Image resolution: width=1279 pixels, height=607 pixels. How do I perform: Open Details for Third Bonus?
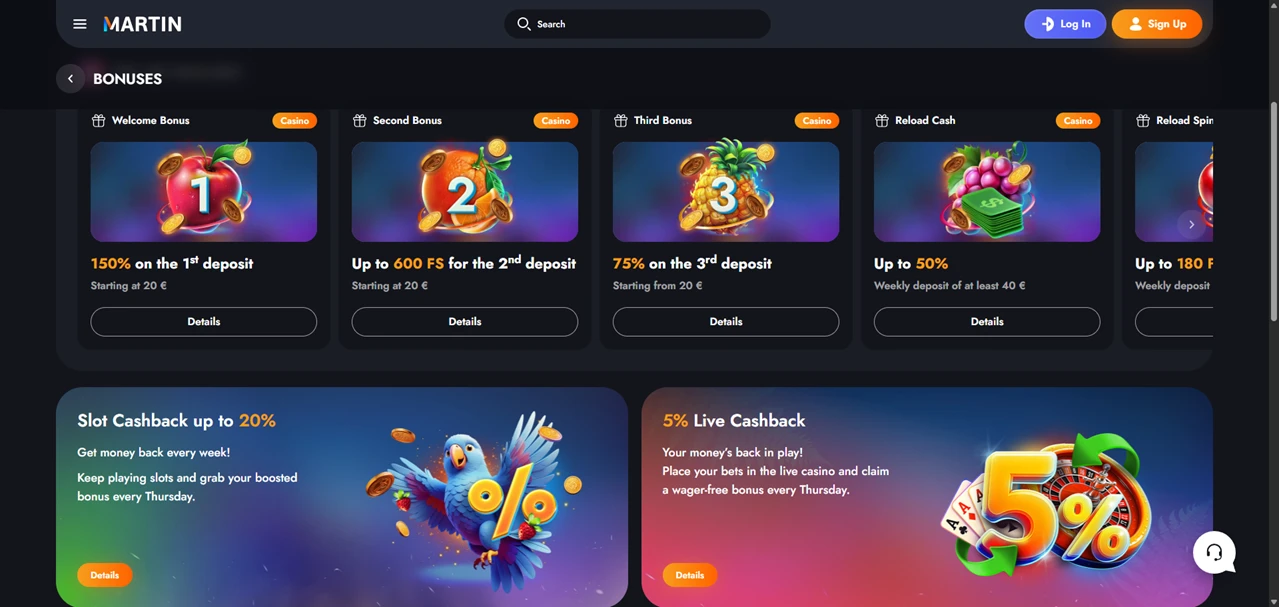pos(726,322)
